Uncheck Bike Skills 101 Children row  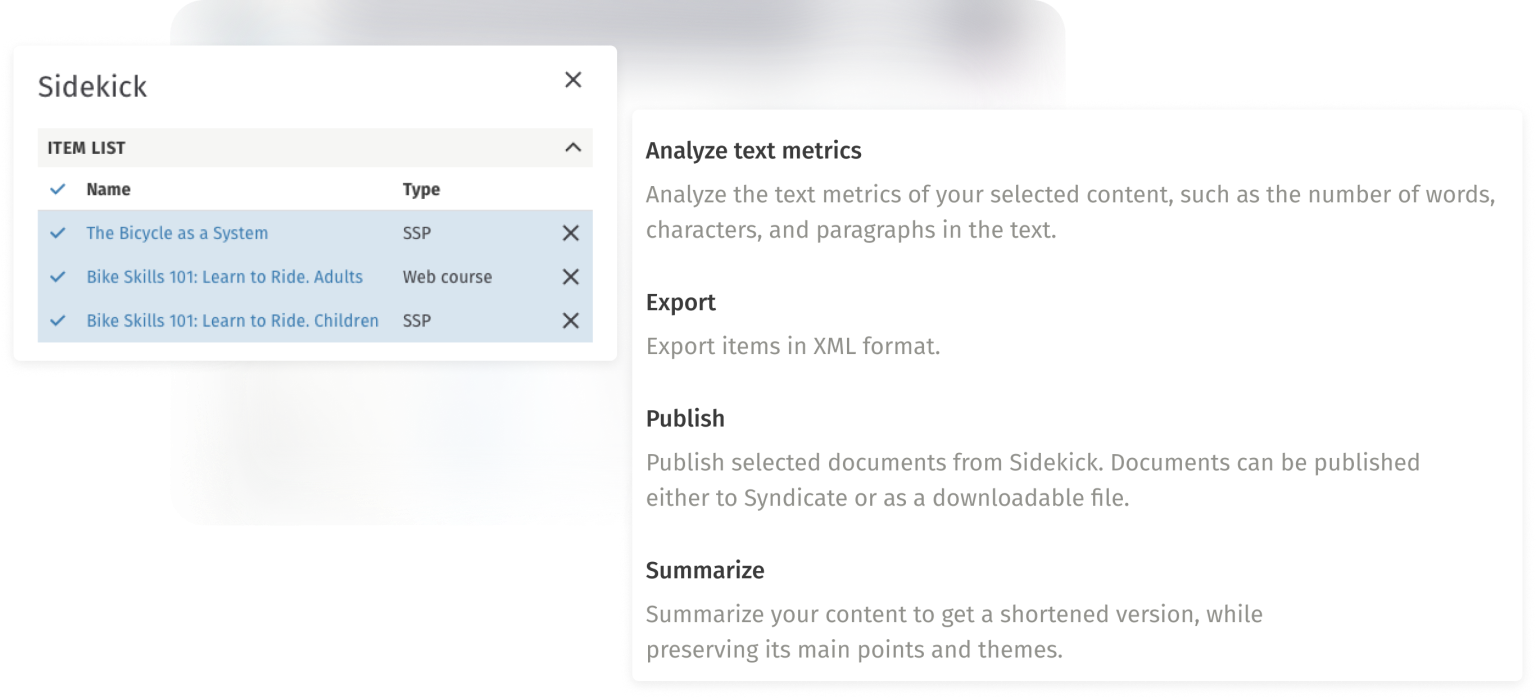coord(58,321)
